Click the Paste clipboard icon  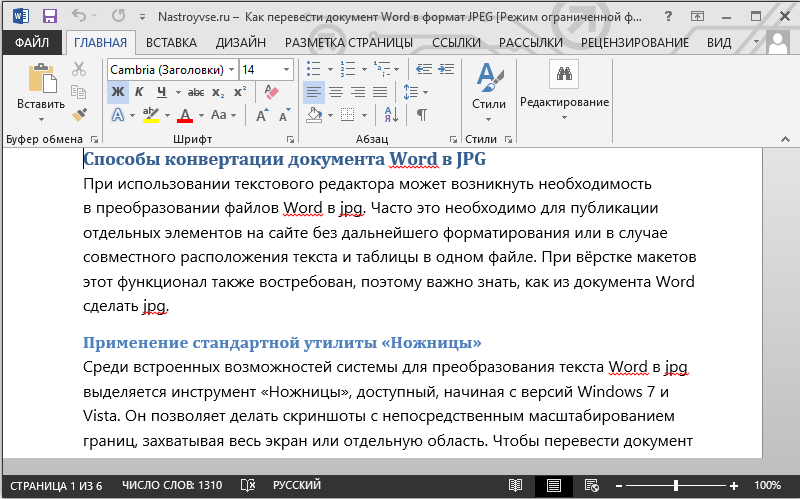click(x=42, y=79)
